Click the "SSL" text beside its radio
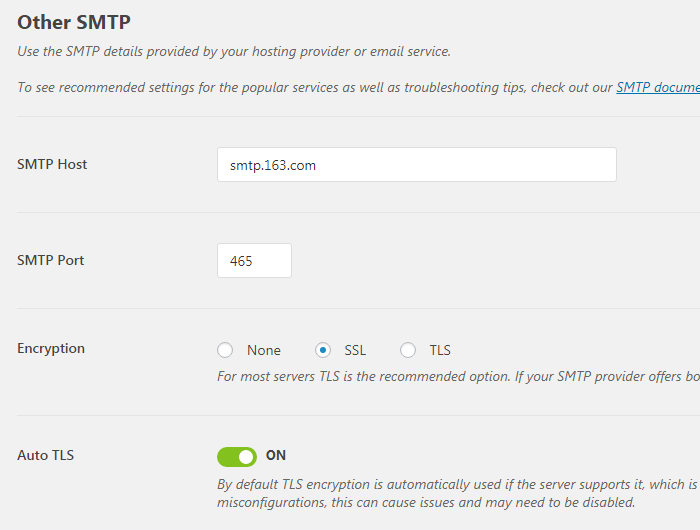Viewport: 700px width, 530px height. click(355, 350)
